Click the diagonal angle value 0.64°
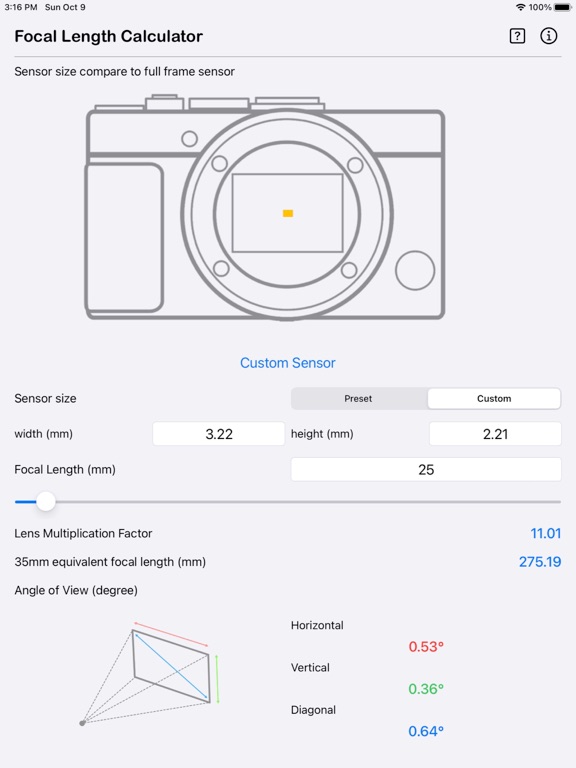Image resolution: width=576 pixels, height=768 pixels. pyautogui.click(x=426, y=731)
